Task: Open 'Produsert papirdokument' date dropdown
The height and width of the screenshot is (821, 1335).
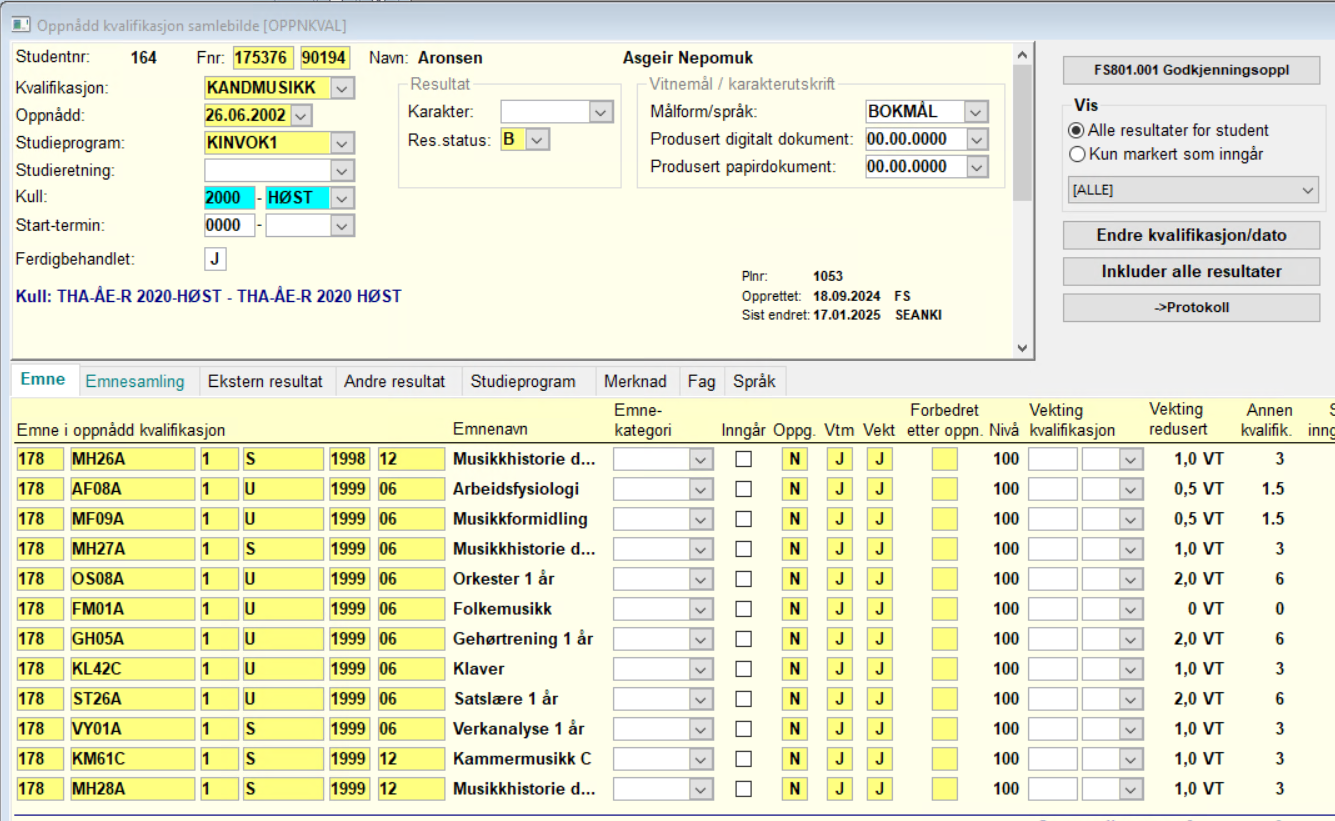Action: [977, 167]
